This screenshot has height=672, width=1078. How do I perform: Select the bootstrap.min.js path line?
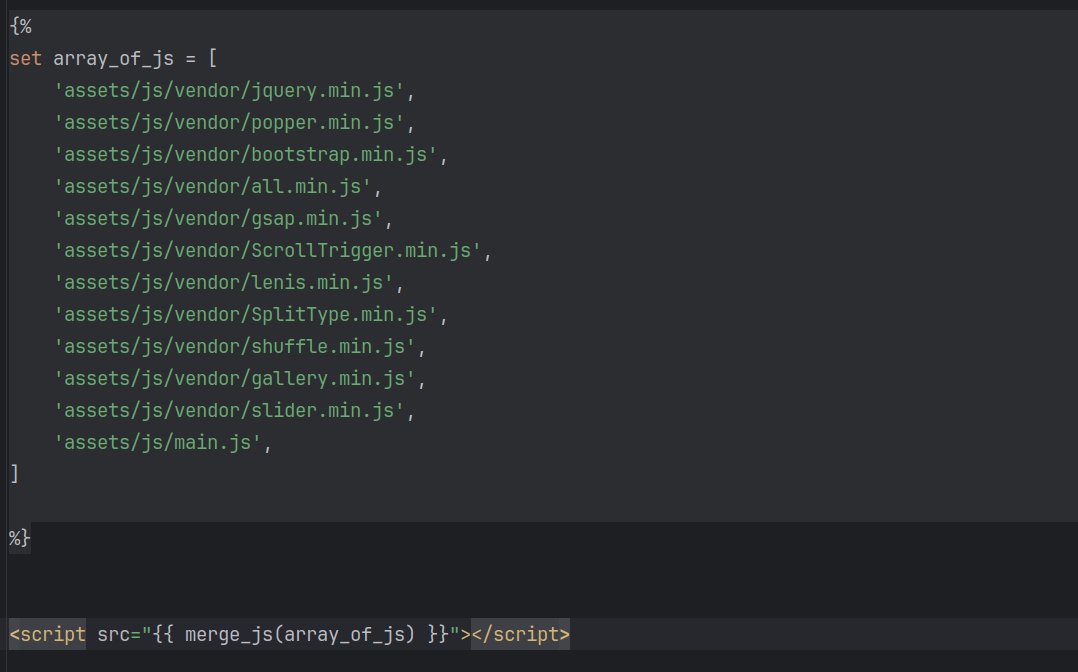pyautogui.click(x=245, y=155)
